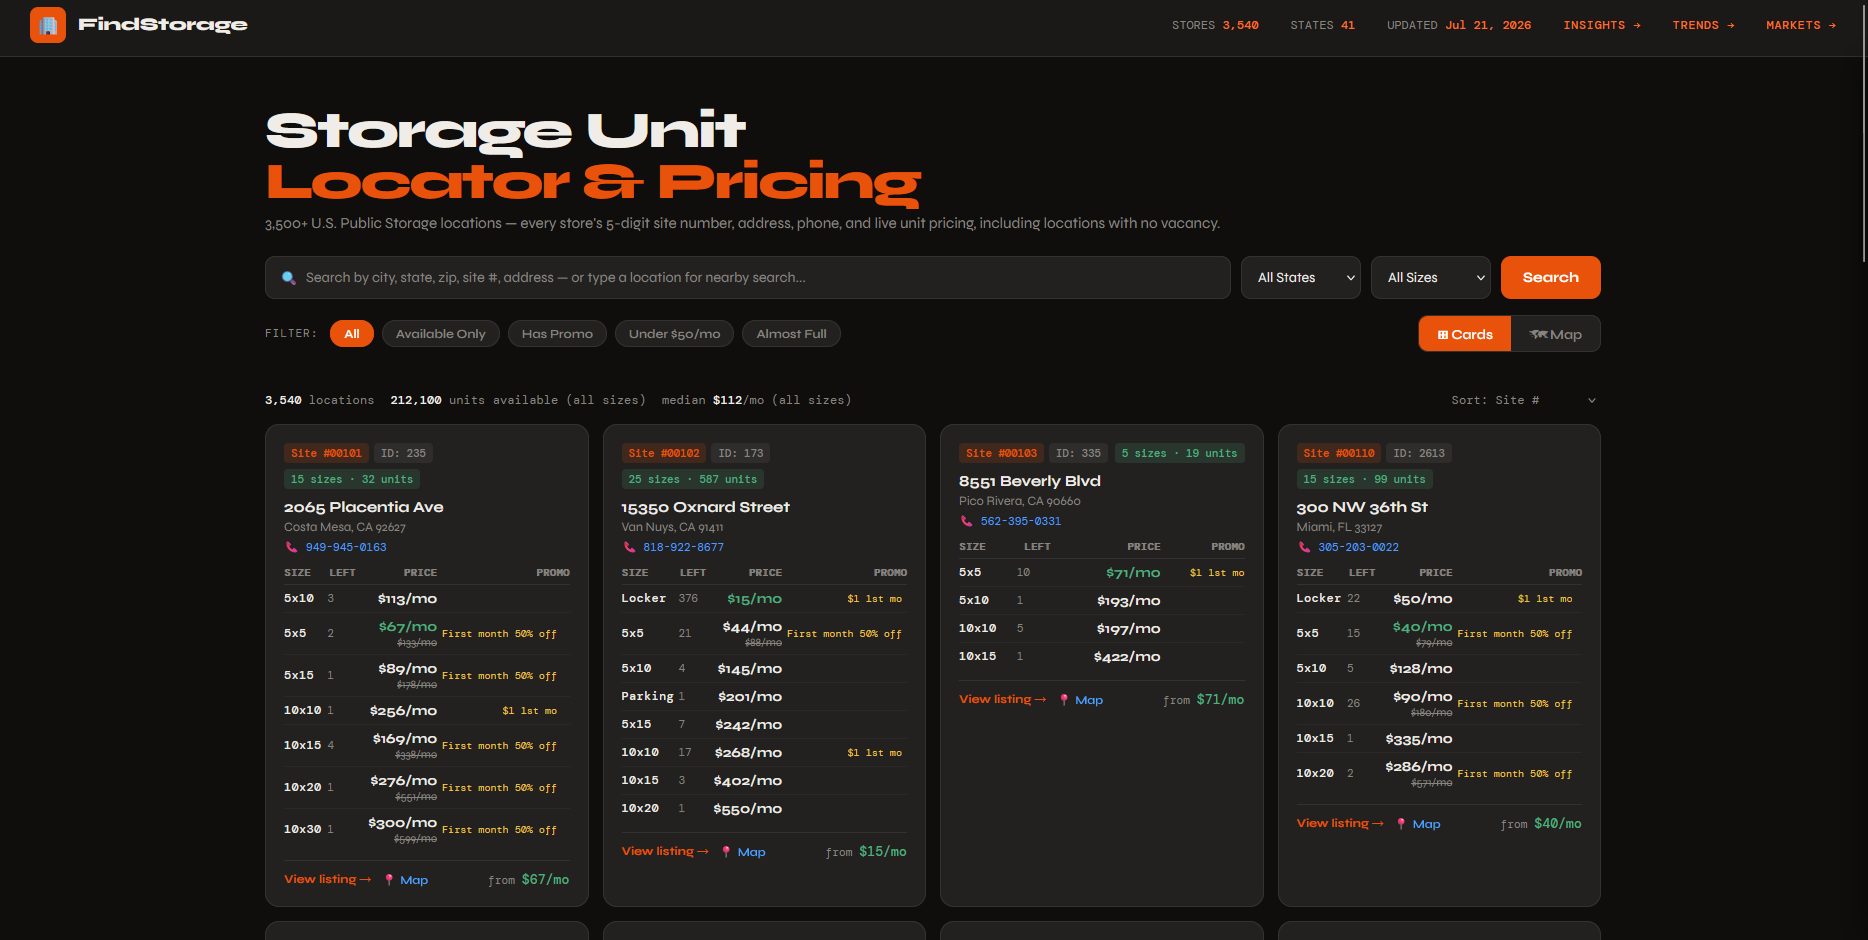The image size is (1868, 940).
Task: Switch to Map view
Action: 1555,334
